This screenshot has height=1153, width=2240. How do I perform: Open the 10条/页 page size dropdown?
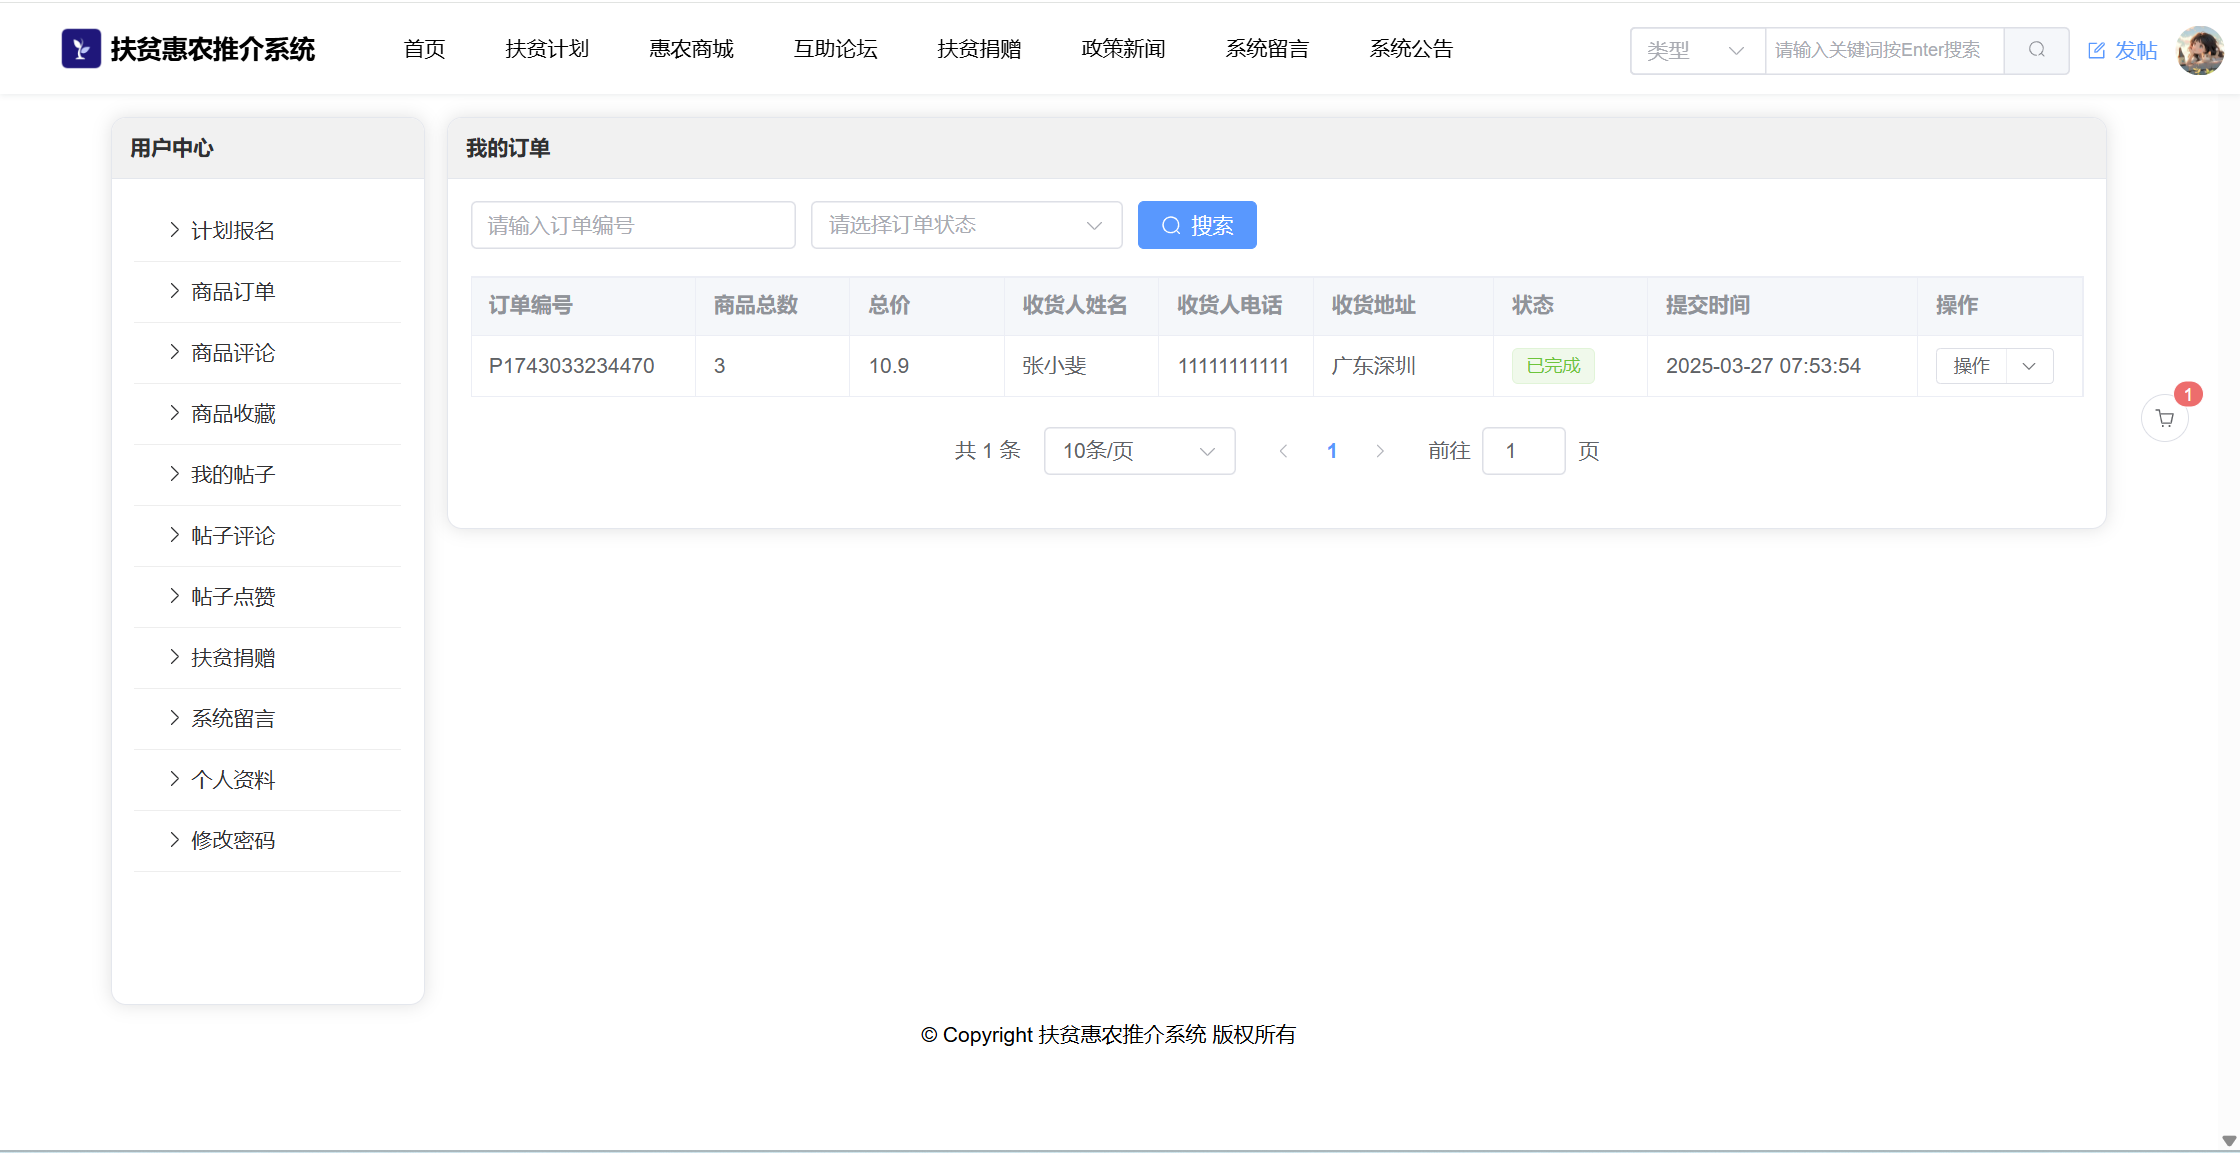[x=1139, y=451]
